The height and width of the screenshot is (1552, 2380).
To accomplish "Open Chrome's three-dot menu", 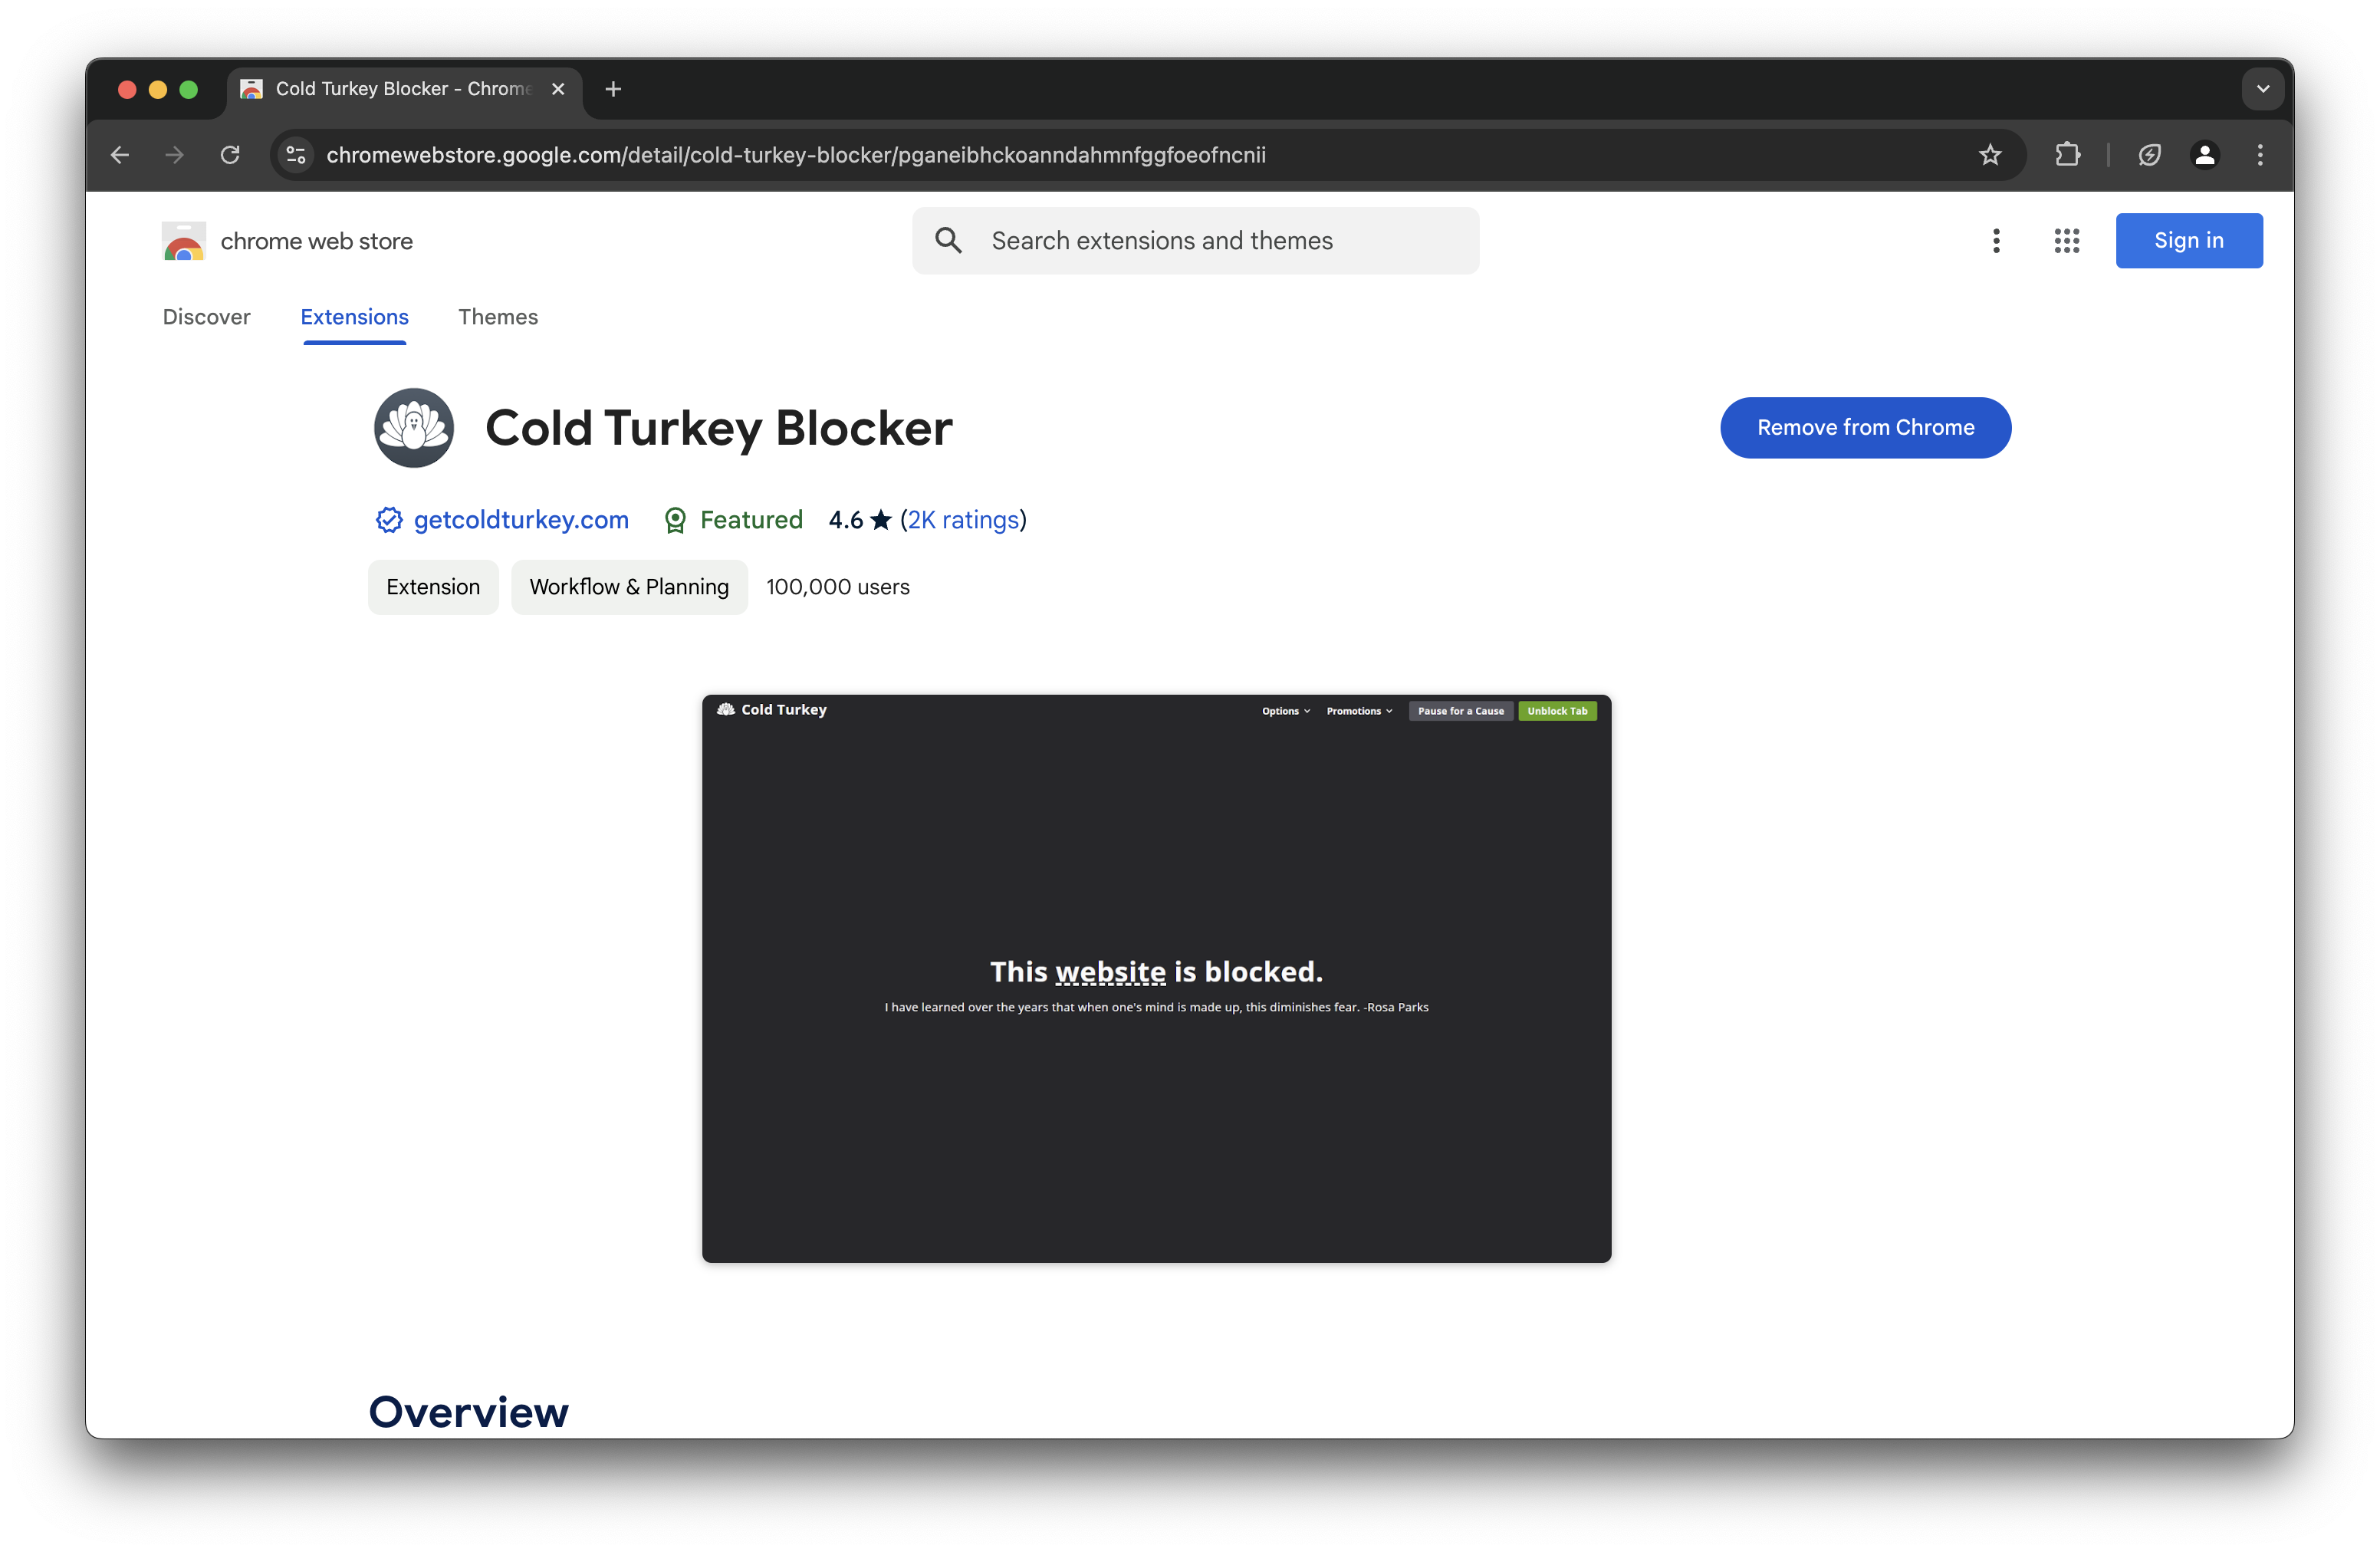I will point(2260,155).
